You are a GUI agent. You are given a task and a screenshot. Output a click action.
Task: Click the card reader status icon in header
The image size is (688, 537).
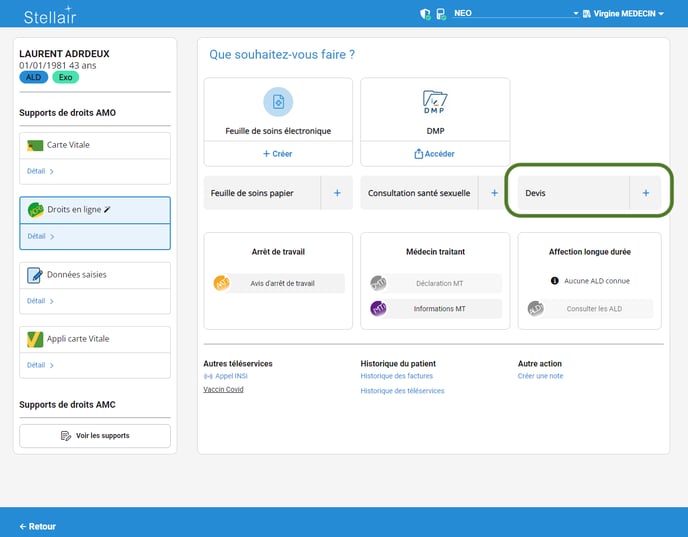(x=440, y=14)
